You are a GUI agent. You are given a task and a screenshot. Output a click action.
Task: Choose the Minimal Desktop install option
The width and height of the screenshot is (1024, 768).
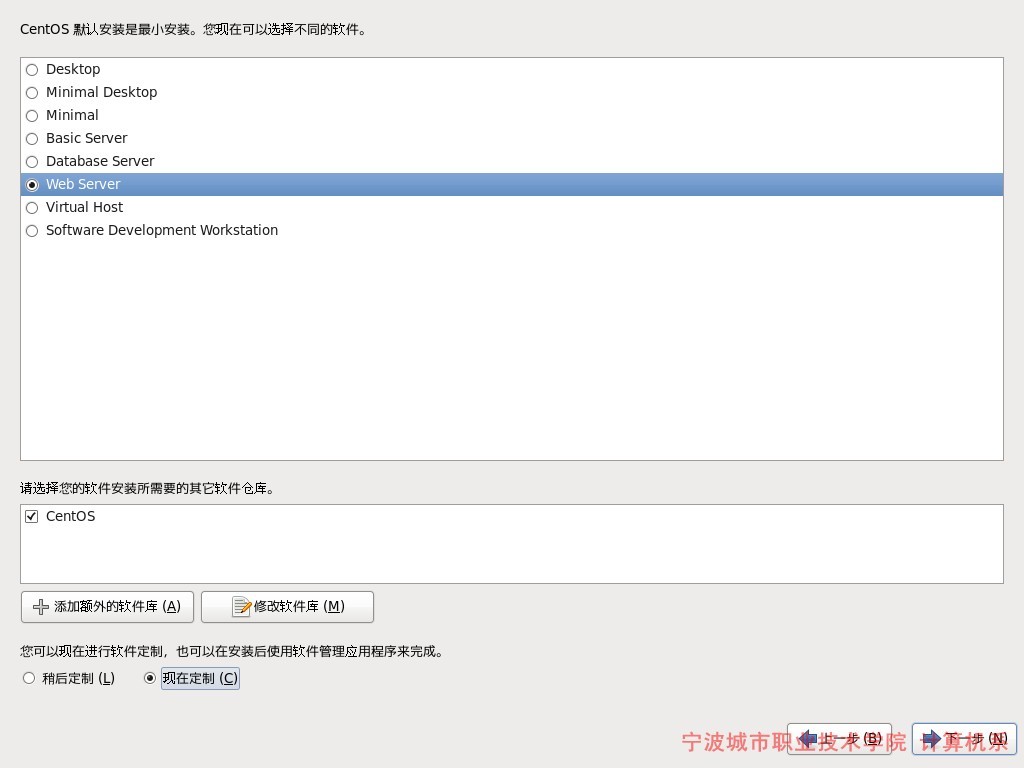click(x=32, y=93)
